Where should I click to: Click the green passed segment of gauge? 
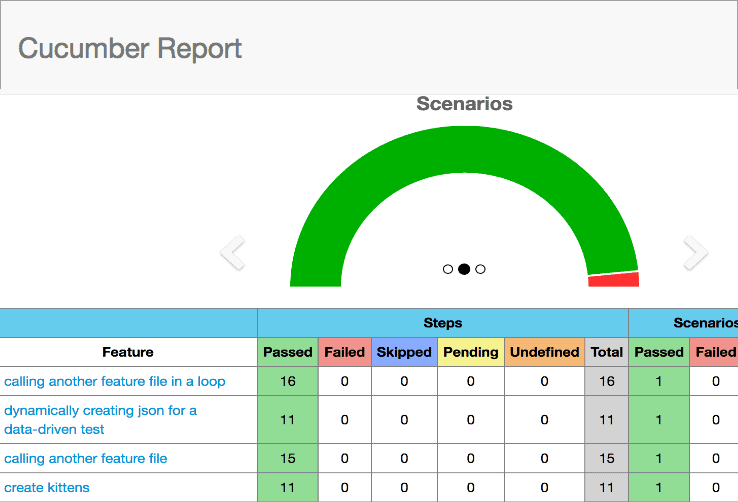coord(464,150)
